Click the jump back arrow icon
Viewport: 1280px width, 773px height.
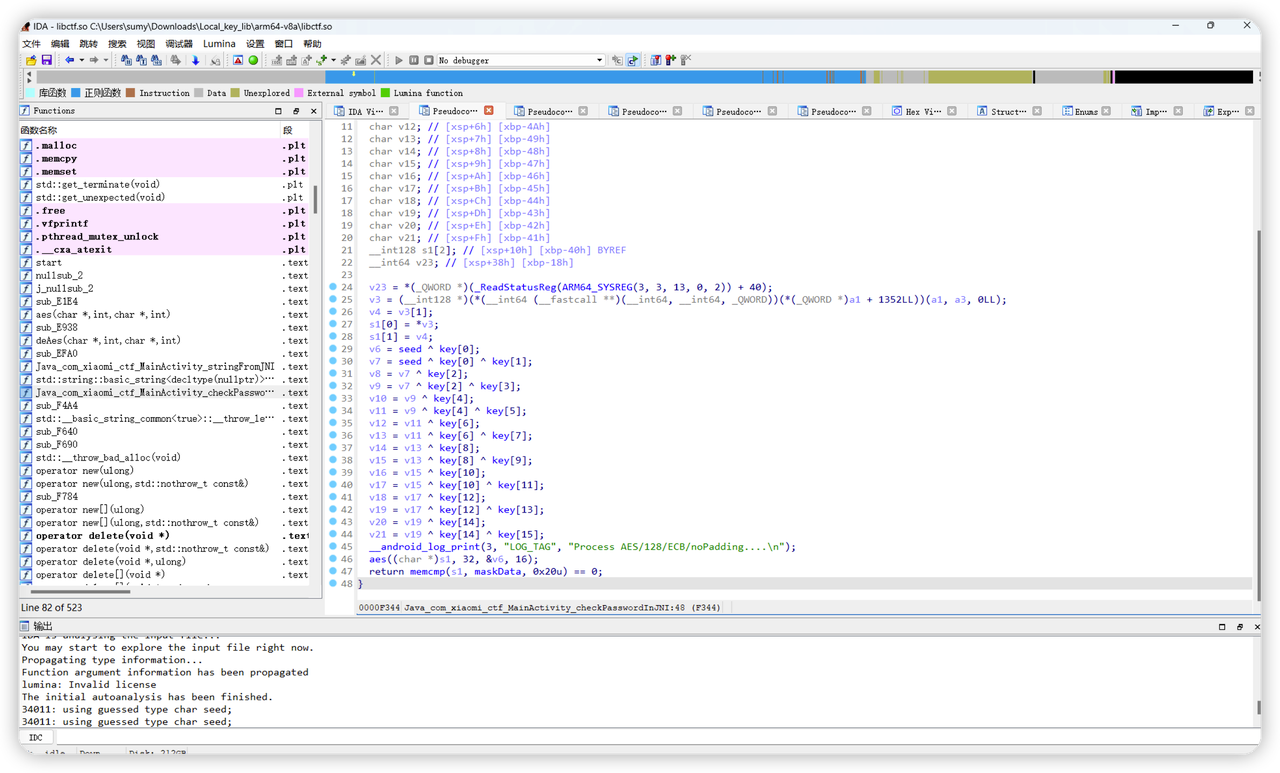click(68, 60)
